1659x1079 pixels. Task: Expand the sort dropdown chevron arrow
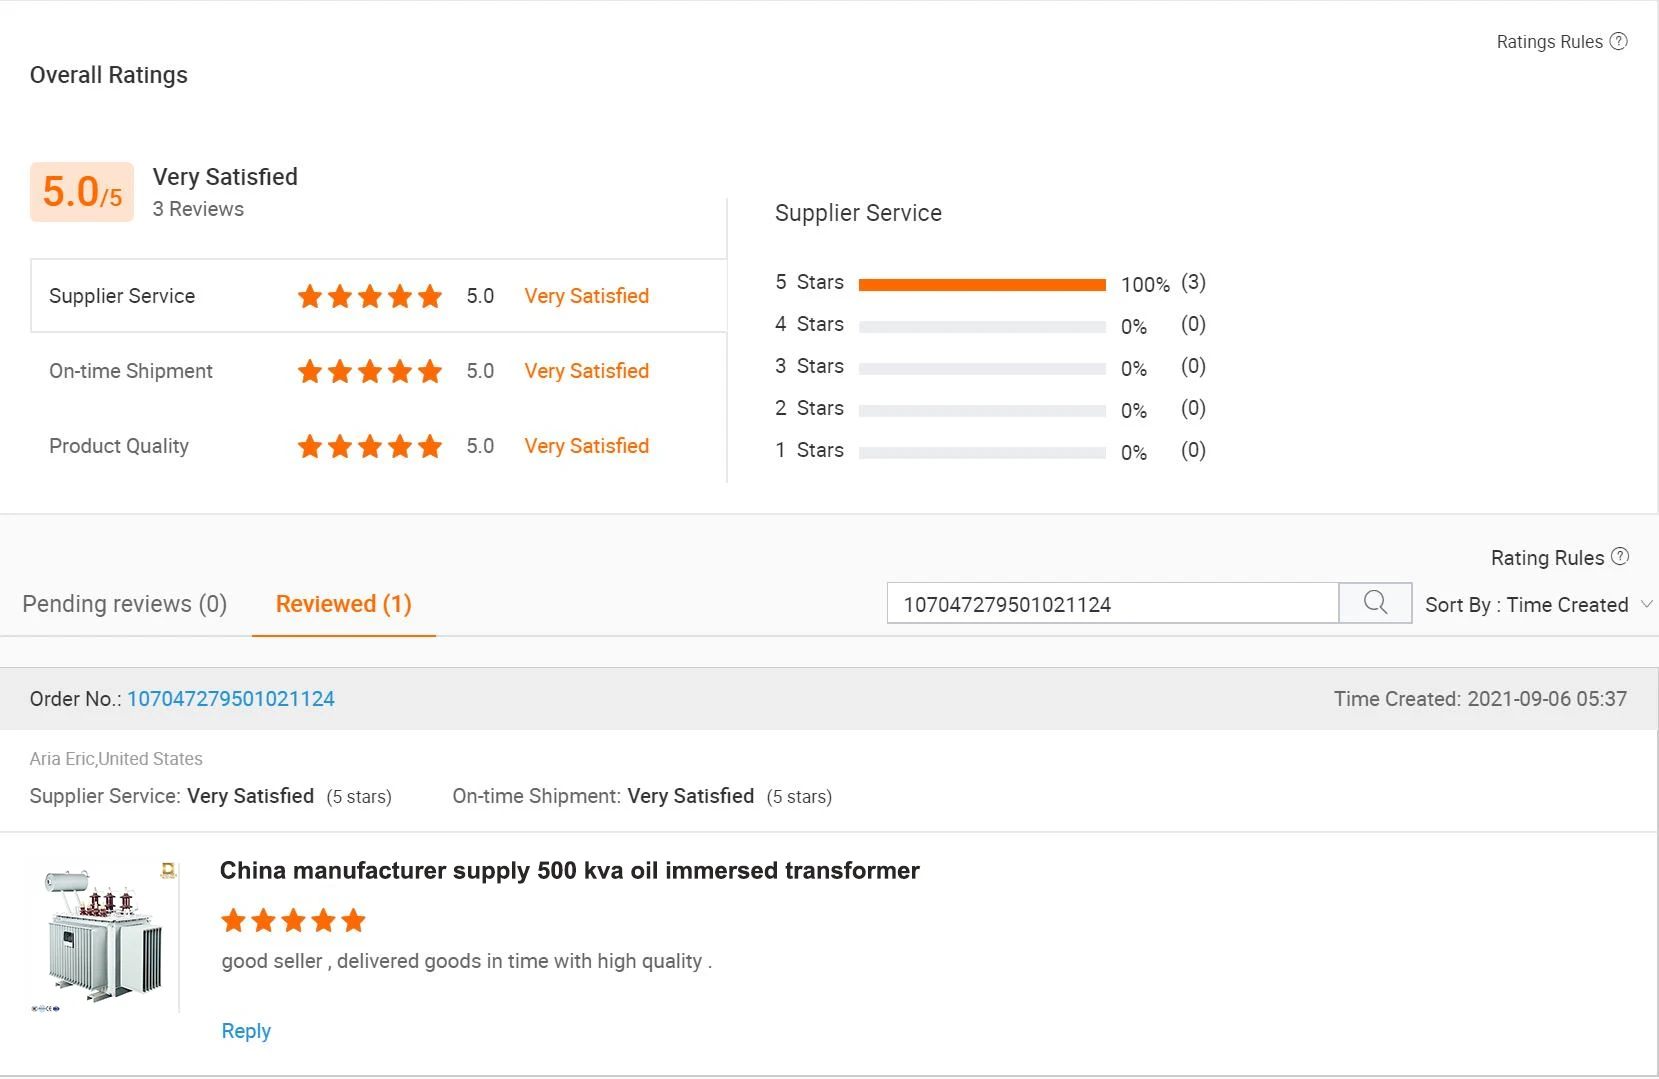[1647, 604]
